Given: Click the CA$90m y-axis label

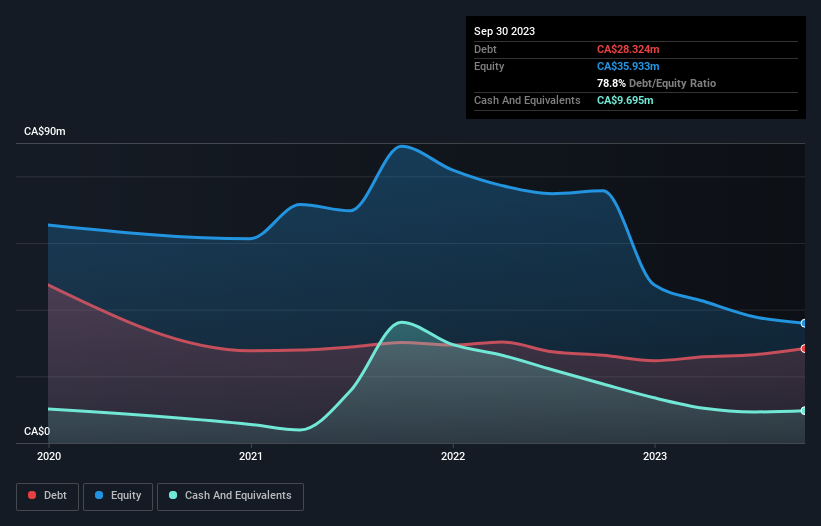Looking at the screenshot, I should click(x=45, y=131).
